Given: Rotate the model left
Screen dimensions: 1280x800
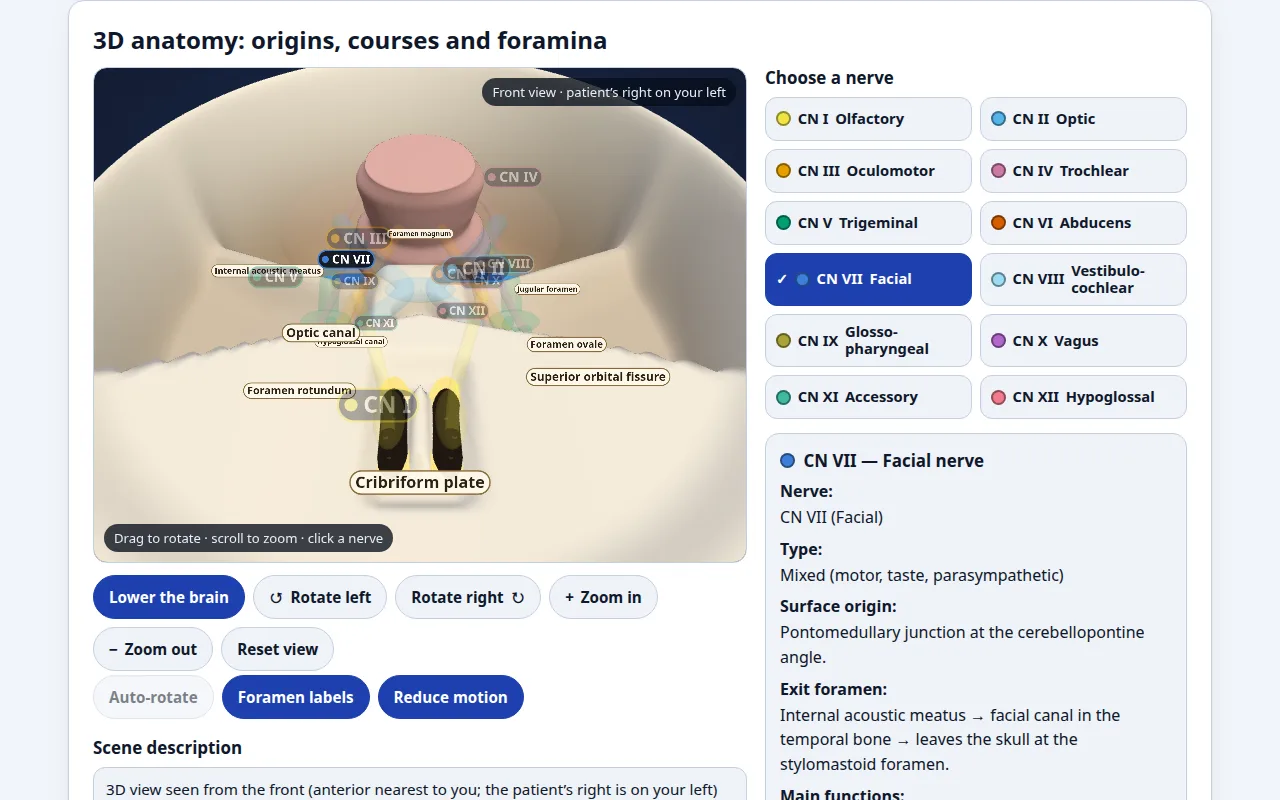Looking at the screenshot, I should coord(320,597).
